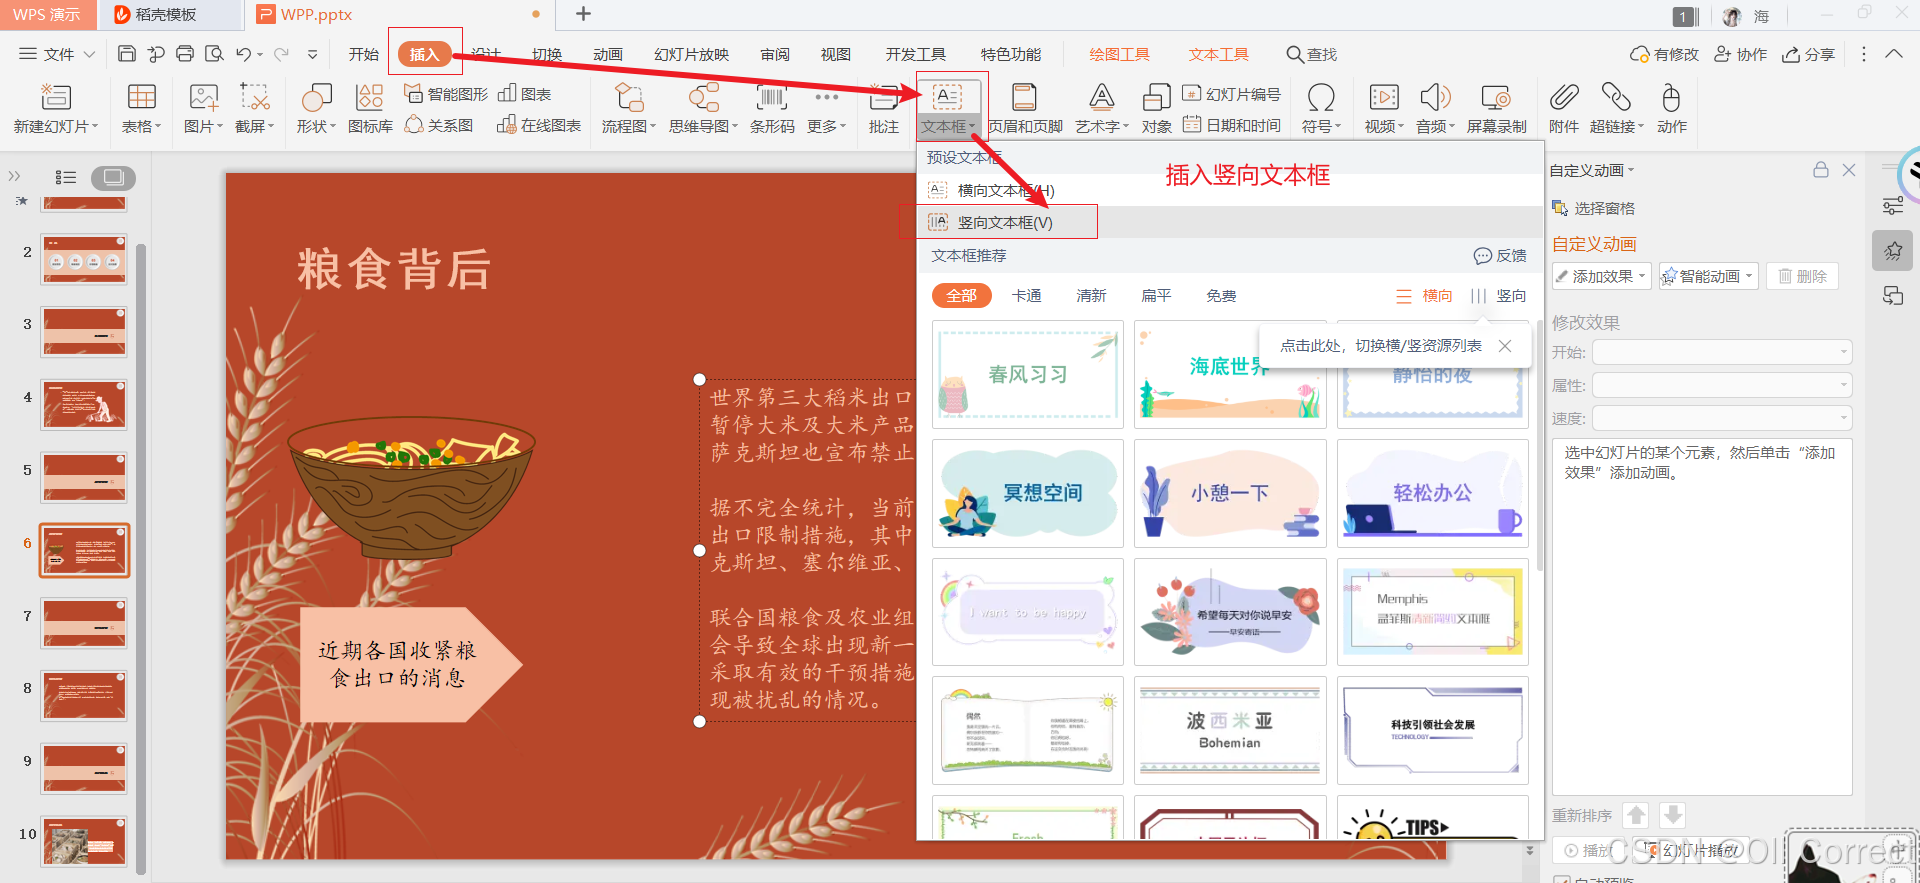
Task: Open the Table (表格) insert tool
Action: tap(141, 108)
